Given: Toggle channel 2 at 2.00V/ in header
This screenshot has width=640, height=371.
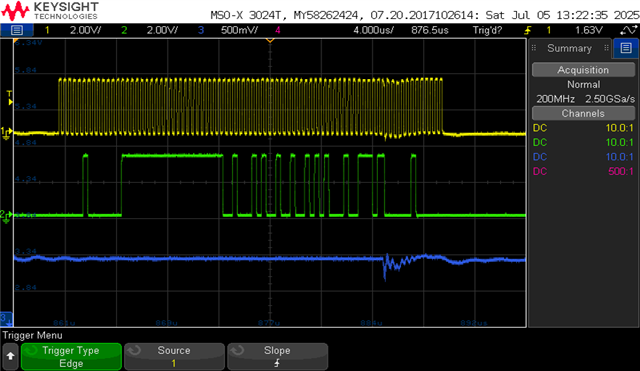Looking at the screenshot, I should (x=149, y=30).
